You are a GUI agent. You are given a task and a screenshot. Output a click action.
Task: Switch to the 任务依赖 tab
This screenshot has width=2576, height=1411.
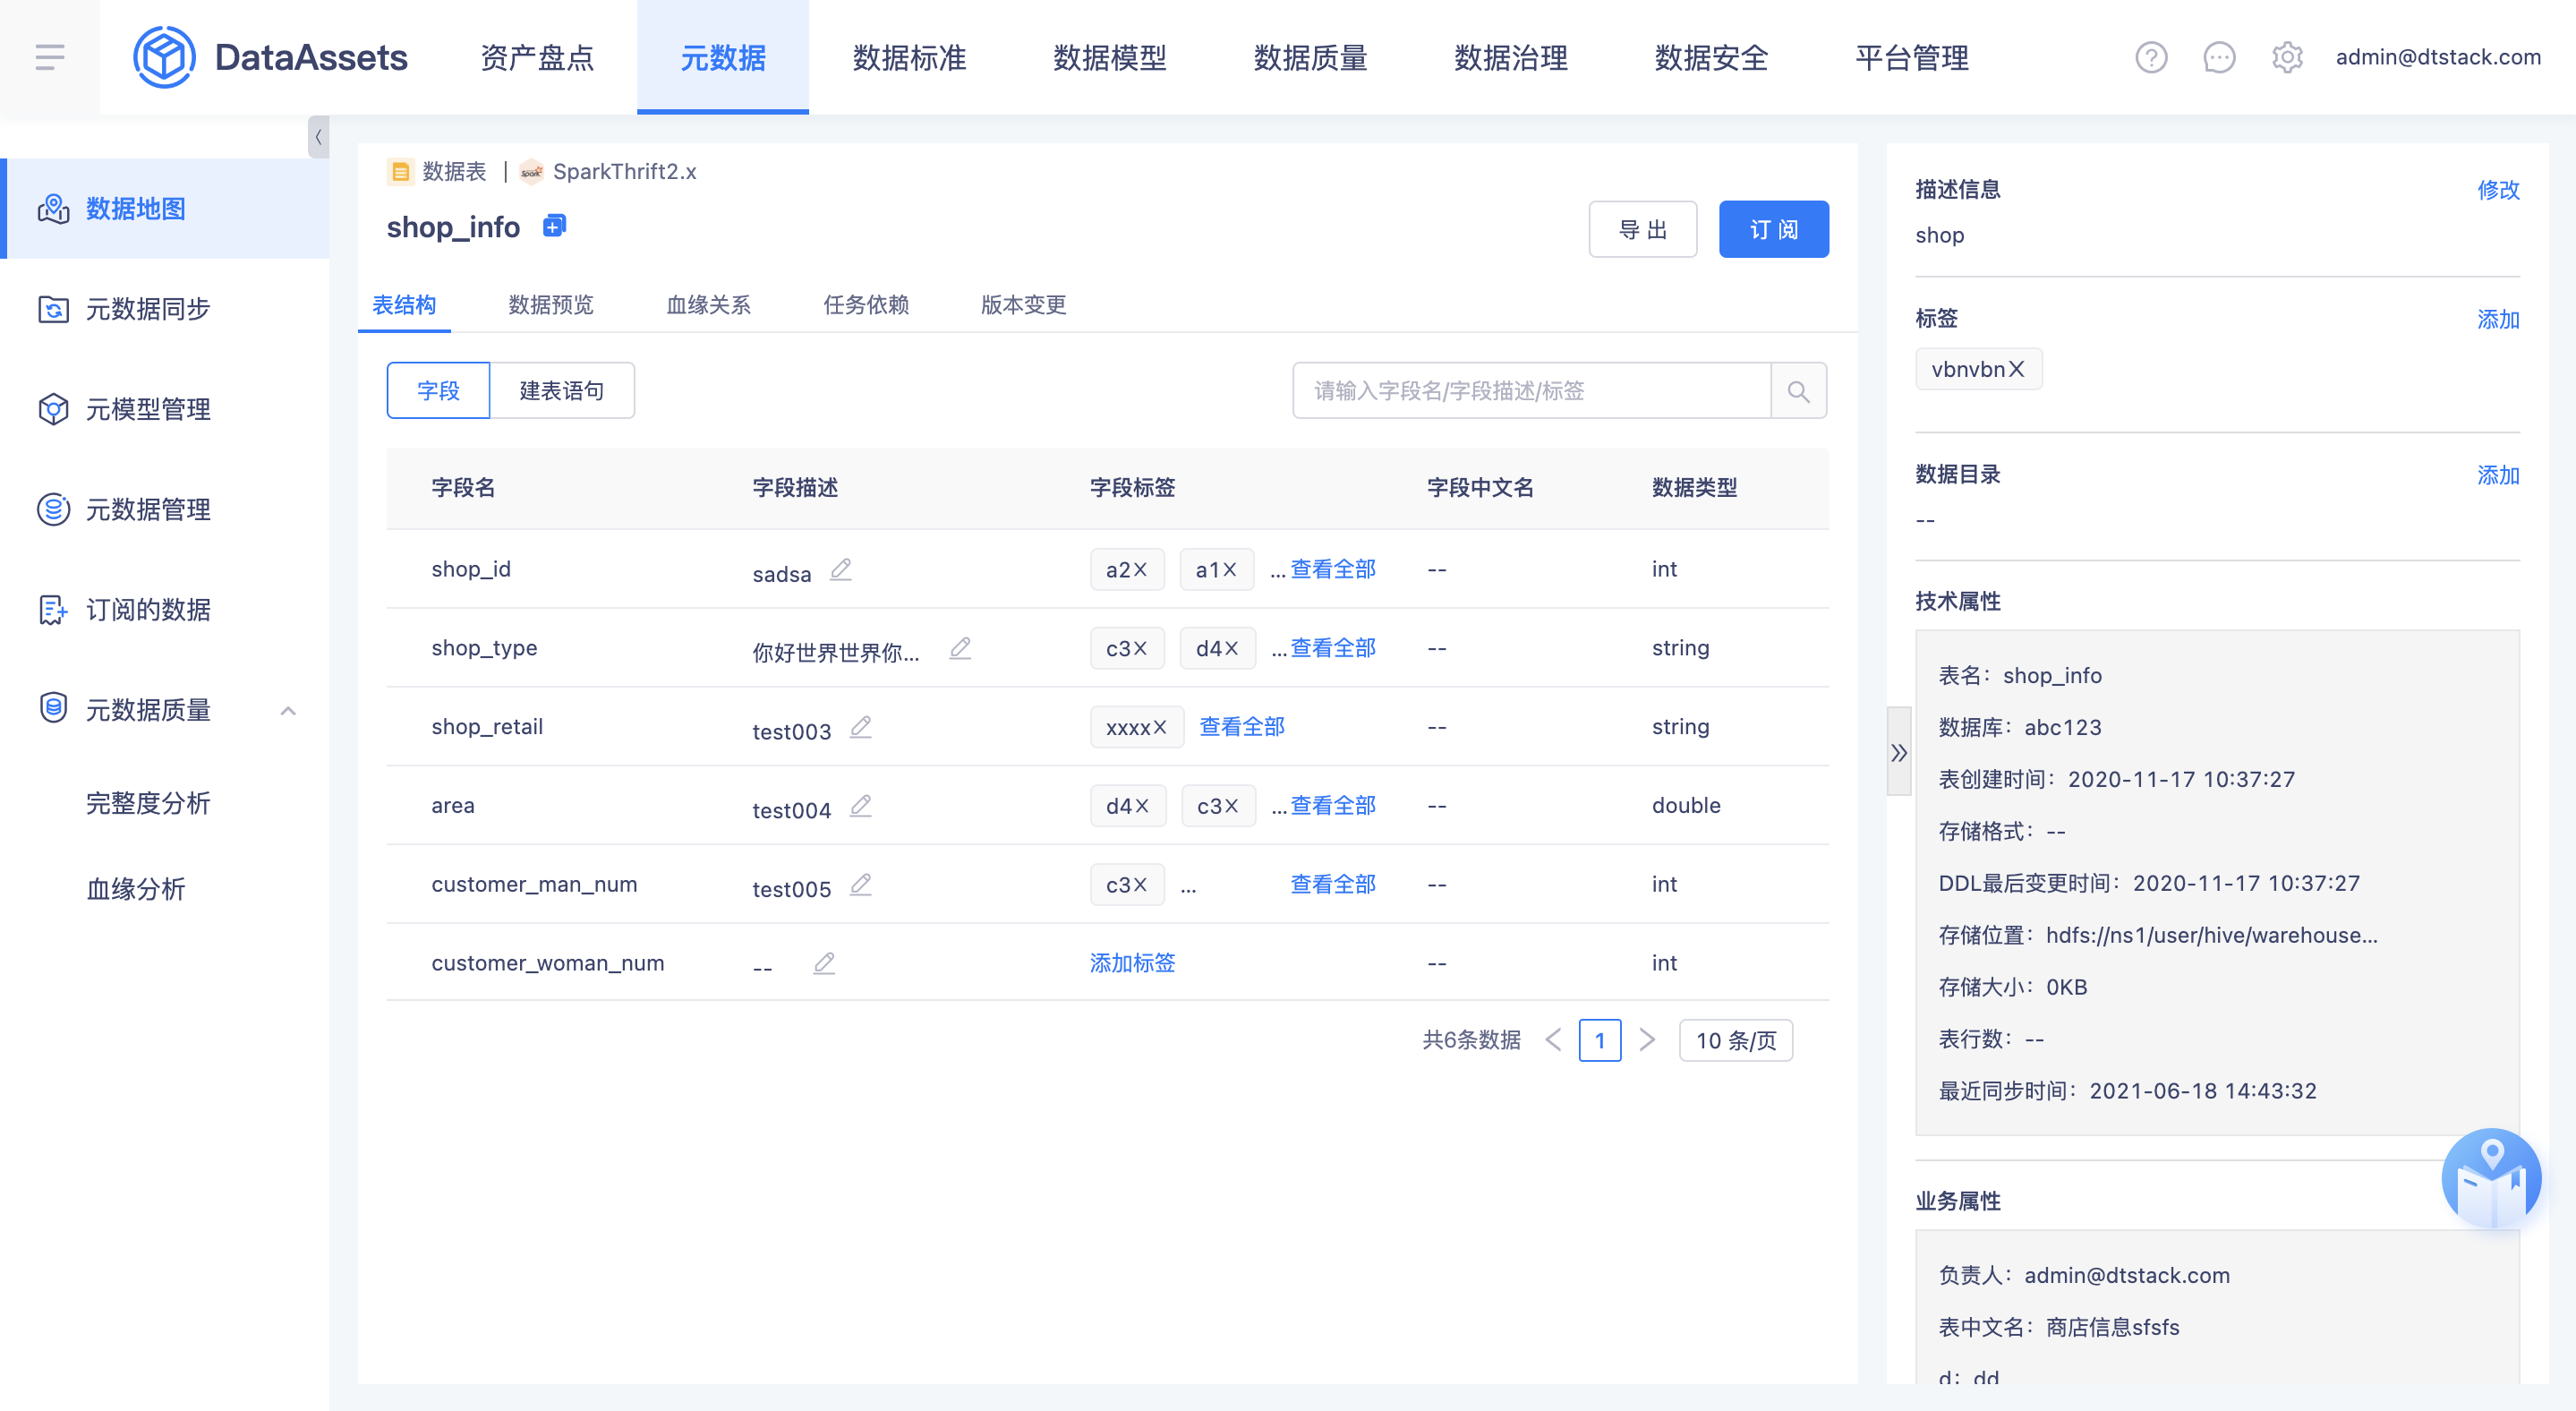[866, 305]
